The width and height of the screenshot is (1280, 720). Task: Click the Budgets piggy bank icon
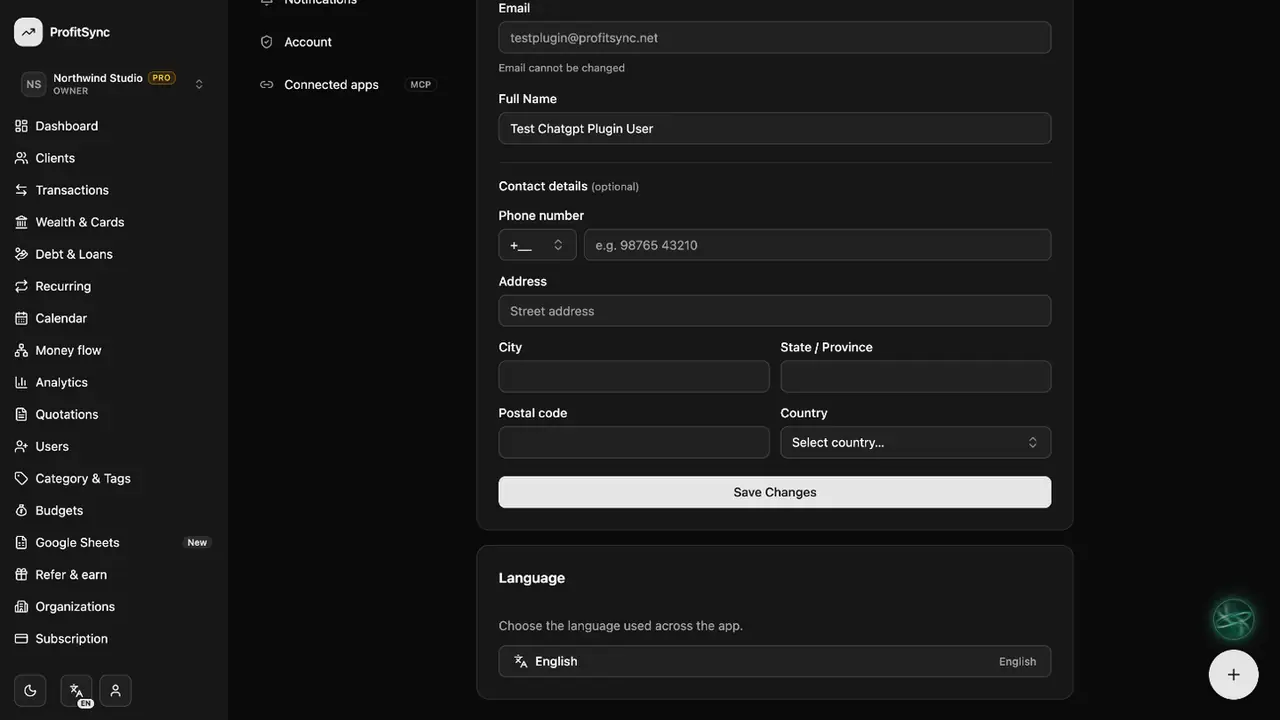tap(21, 510)
